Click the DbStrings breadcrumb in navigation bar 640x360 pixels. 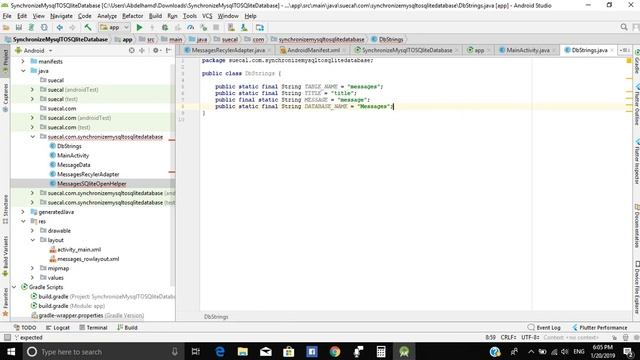point(387,40)
